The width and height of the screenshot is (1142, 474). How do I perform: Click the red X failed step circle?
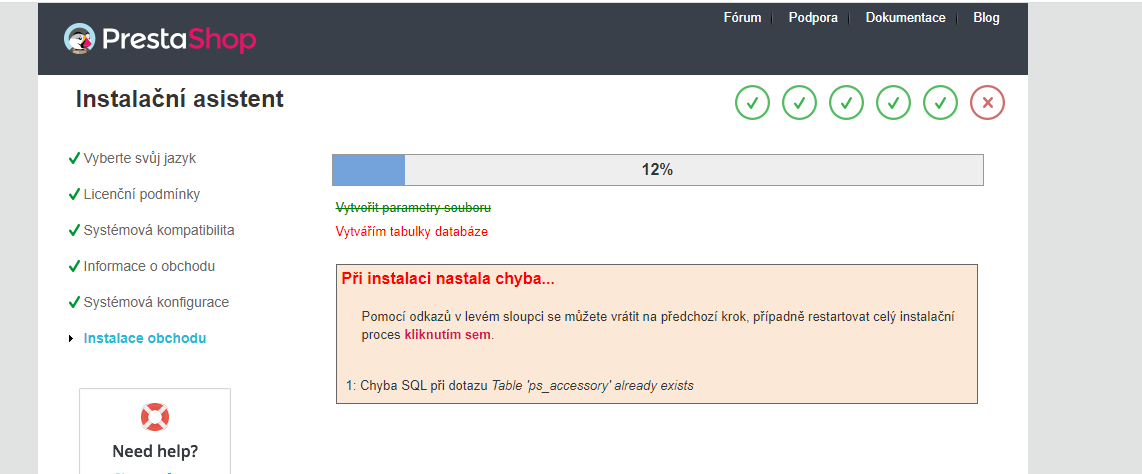[988, 103]
